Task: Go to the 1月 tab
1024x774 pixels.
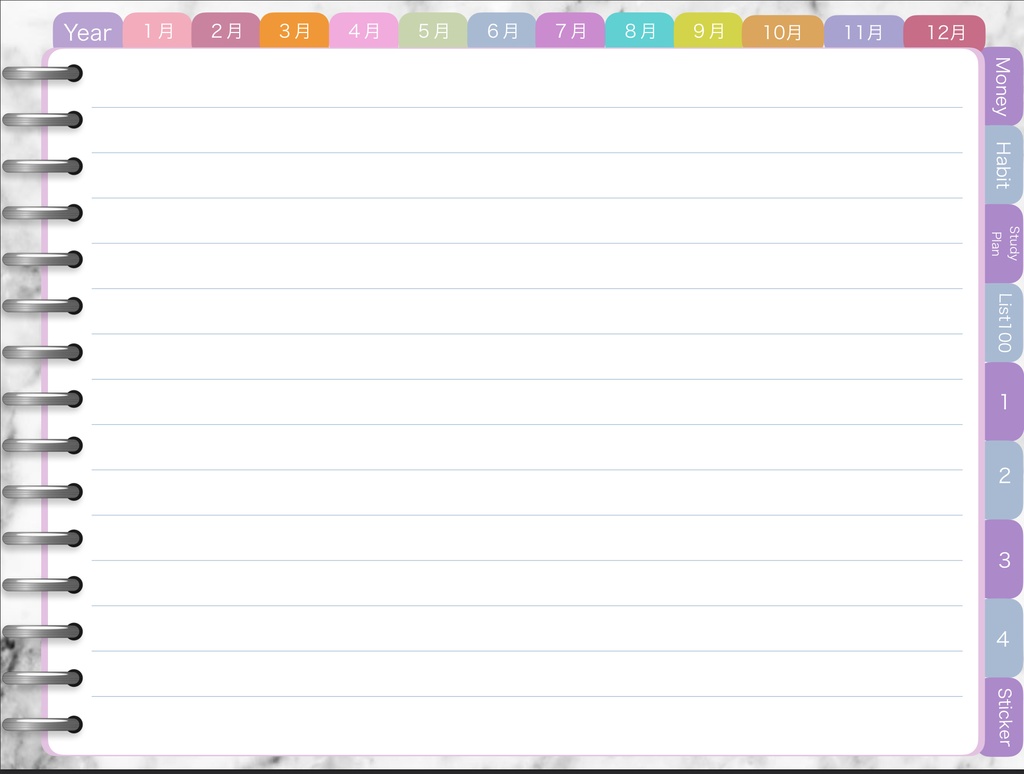Action: (x=157, y=31)
